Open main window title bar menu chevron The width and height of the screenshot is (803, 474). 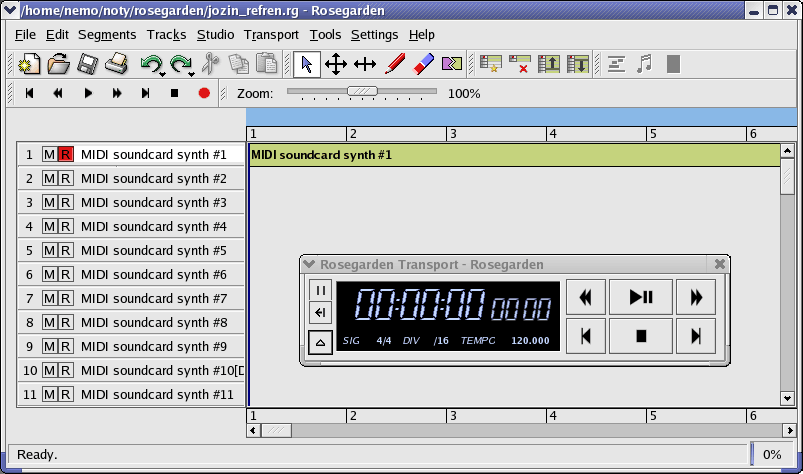coord(10,10)
